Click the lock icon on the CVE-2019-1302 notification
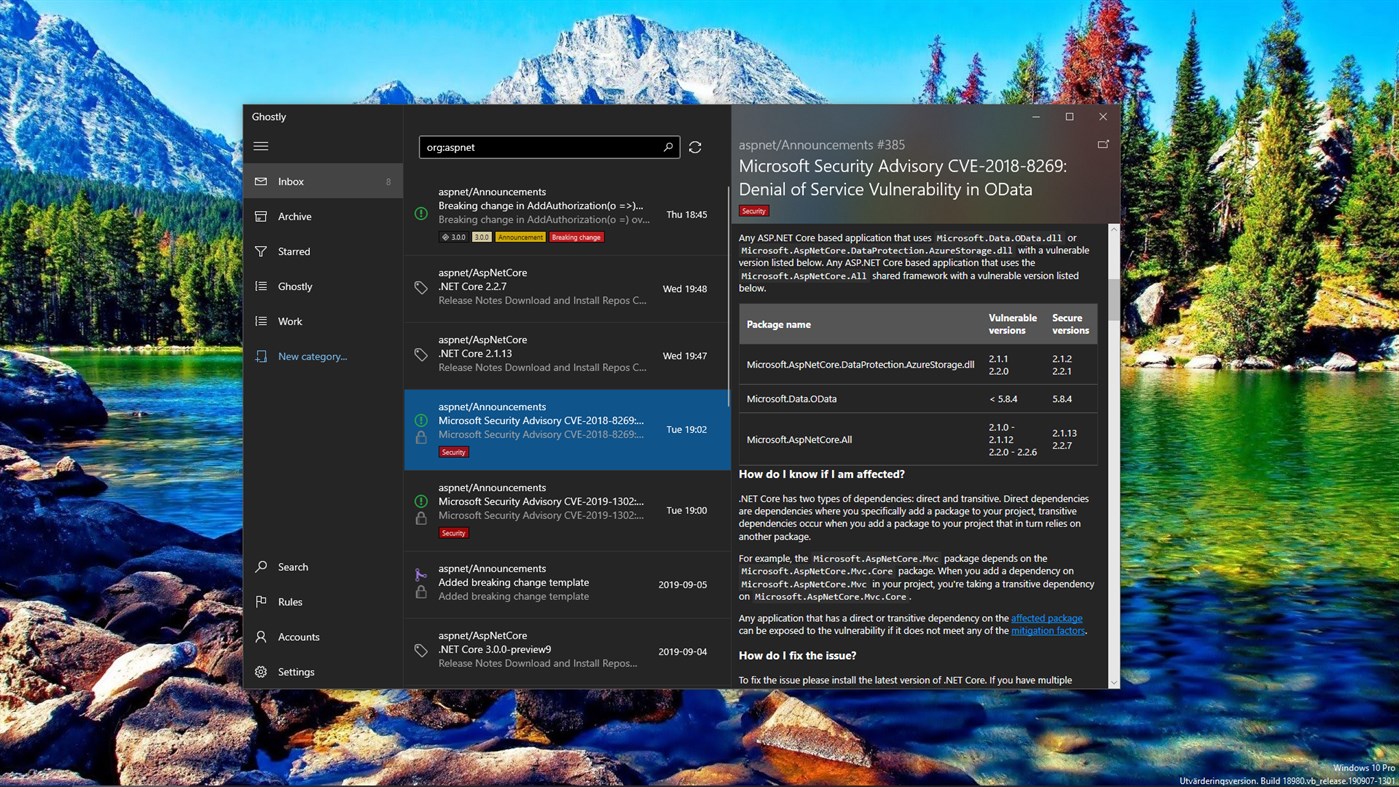The height and width of the screenshot is (787, 1399). [x=421, y=518]
